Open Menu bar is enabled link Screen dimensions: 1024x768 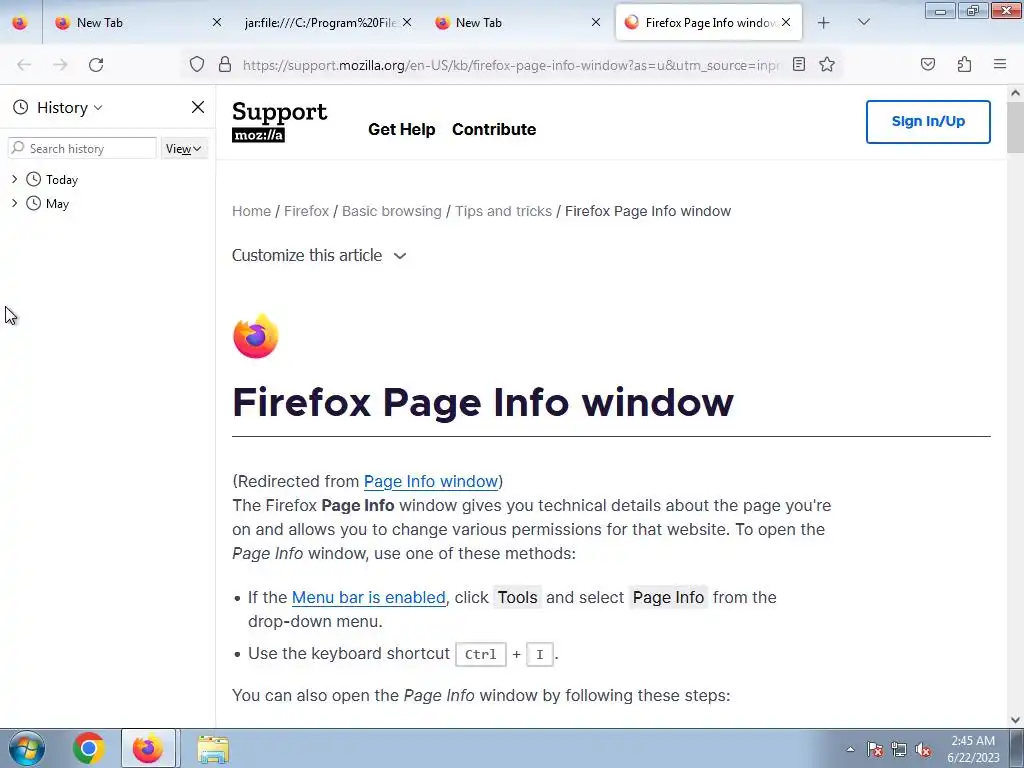[368, 598]
